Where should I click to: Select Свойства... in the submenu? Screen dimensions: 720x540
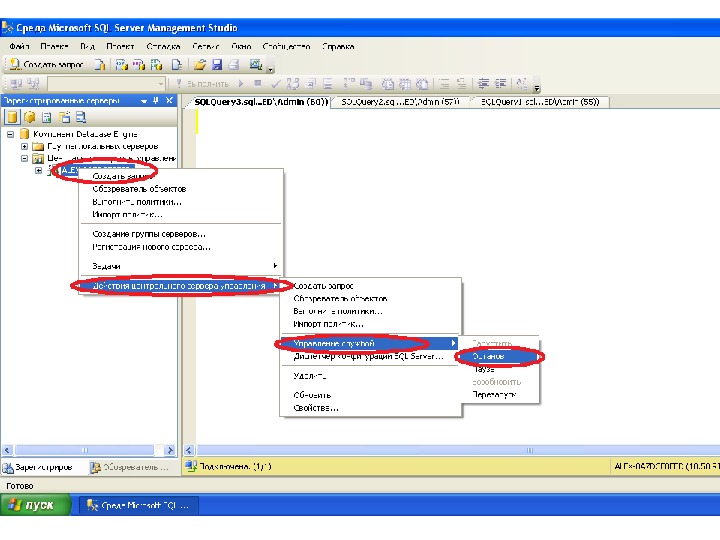click(370, 408)
